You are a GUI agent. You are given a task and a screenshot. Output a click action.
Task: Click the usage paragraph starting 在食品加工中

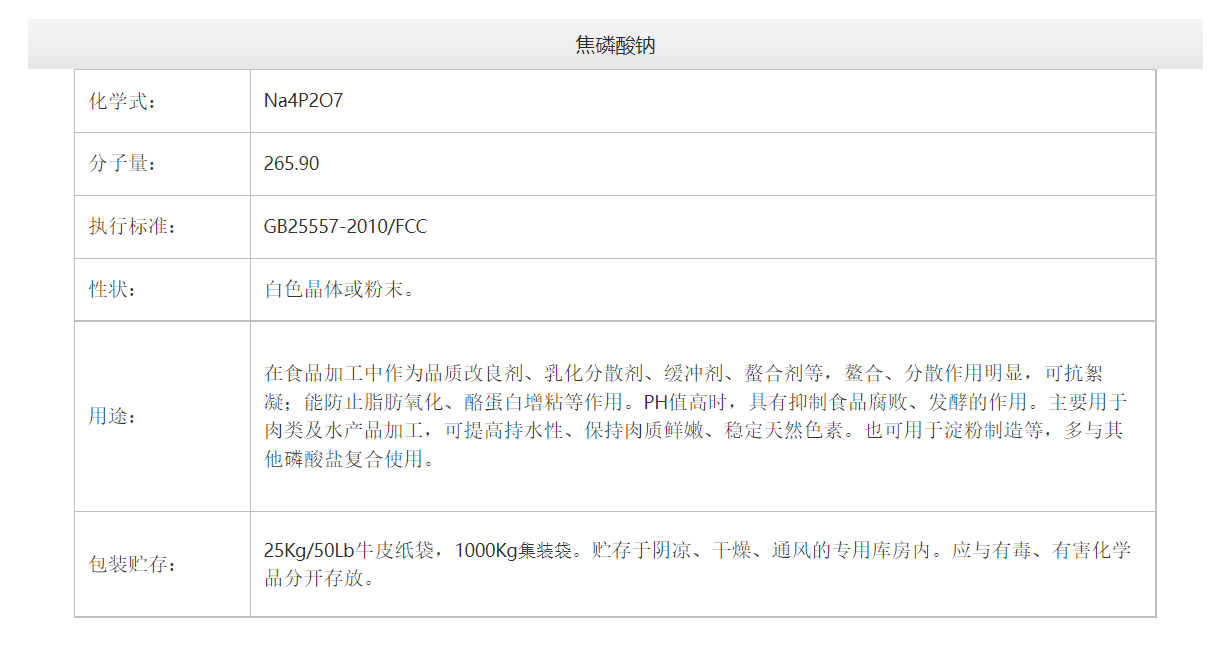pyautogui.click(x=696, y=417)
